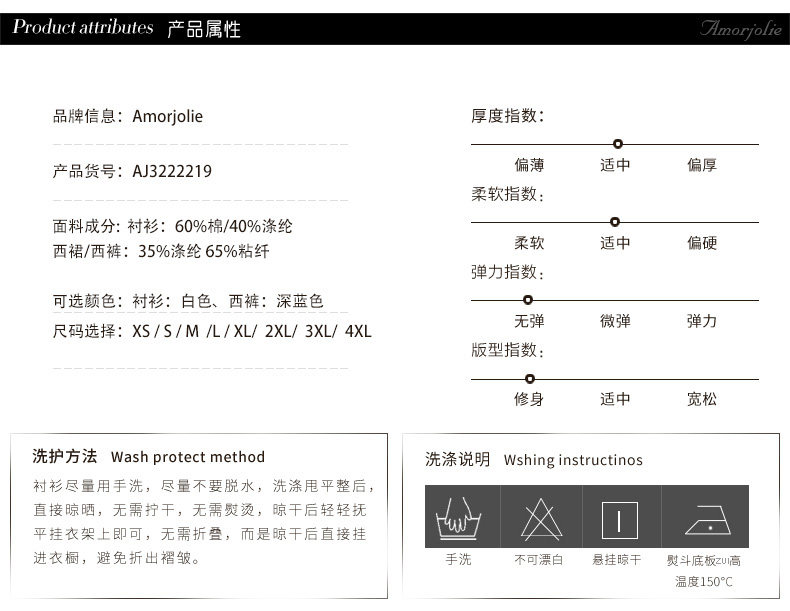The height and width of the screenshot is (611, 790).
Task: Click the Amorjolie logo in header
Action: click(734, 28)
